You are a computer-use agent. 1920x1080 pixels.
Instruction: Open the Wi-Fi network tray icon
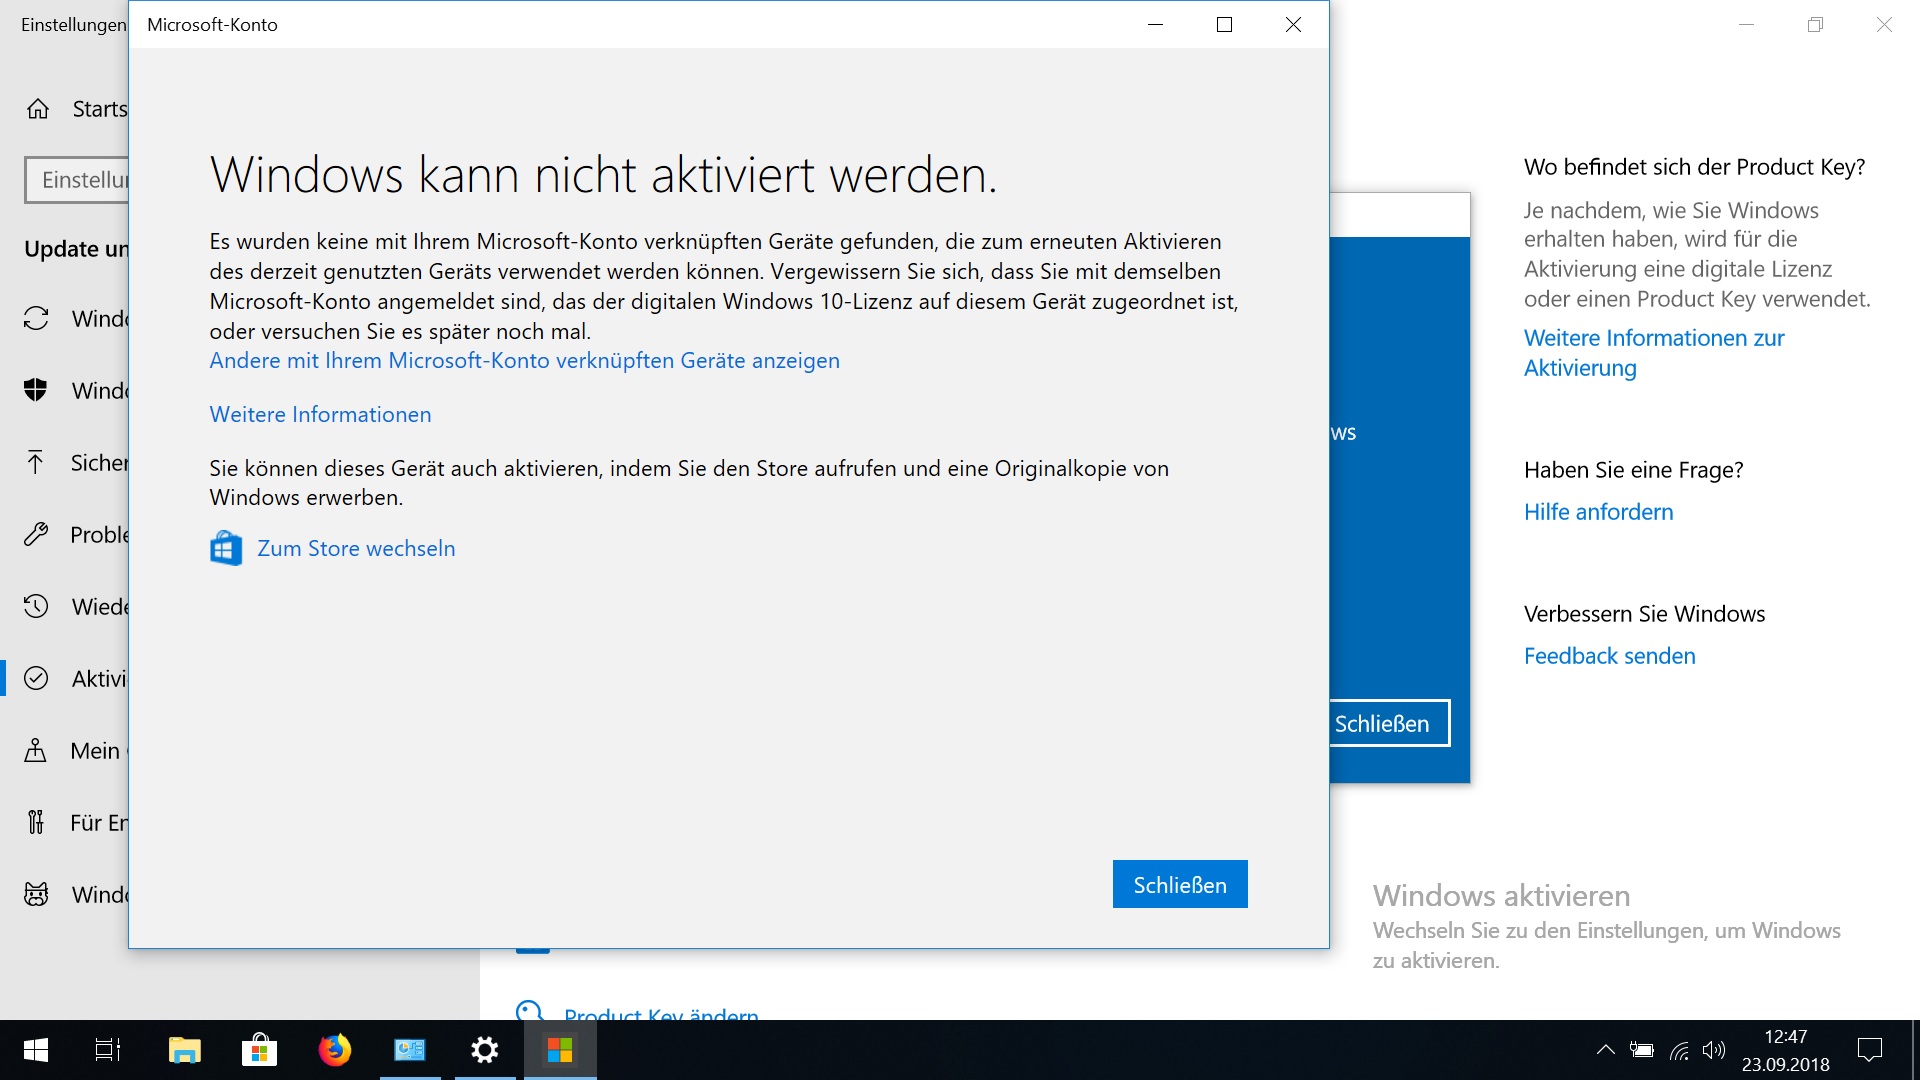[x=1679, y=1050]
